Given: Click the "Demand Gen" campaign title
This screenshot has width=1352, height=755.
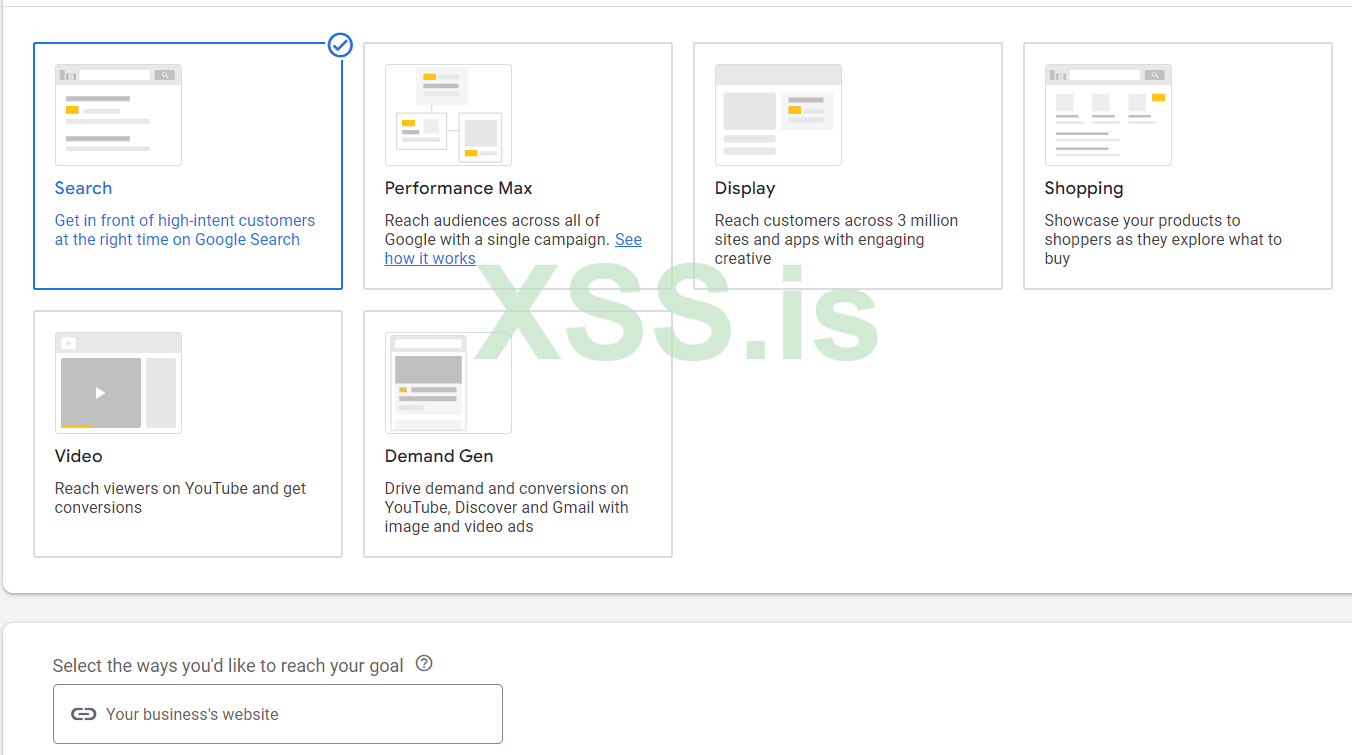Looking at the screenshot, I should tap(439, 456).
